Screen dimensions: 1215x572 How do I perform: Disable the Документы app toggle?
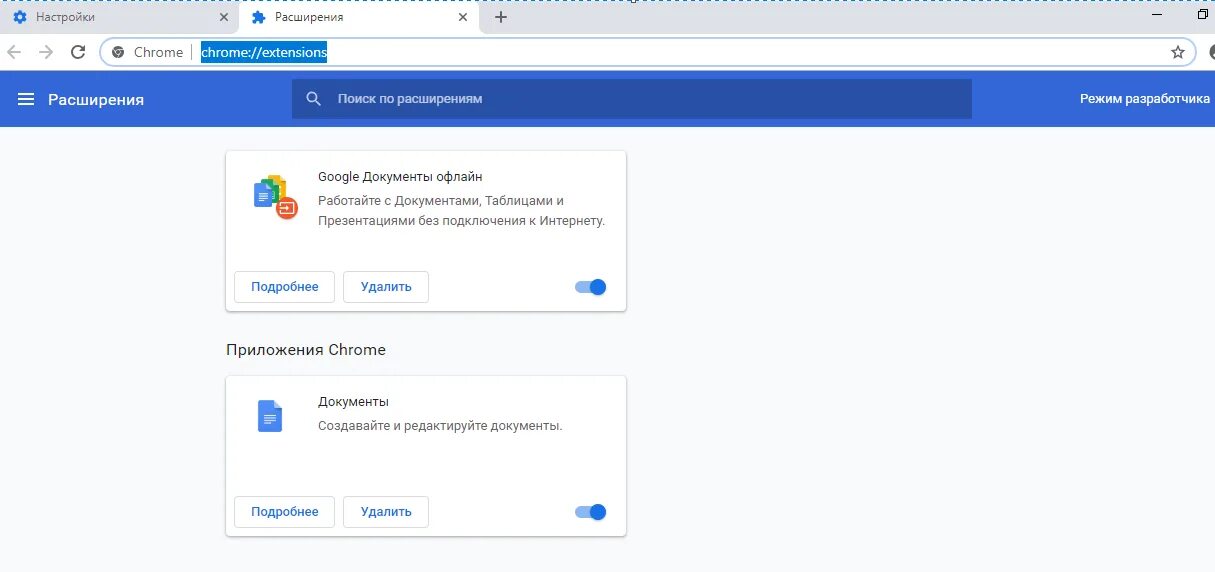click(x=591, y=512)
